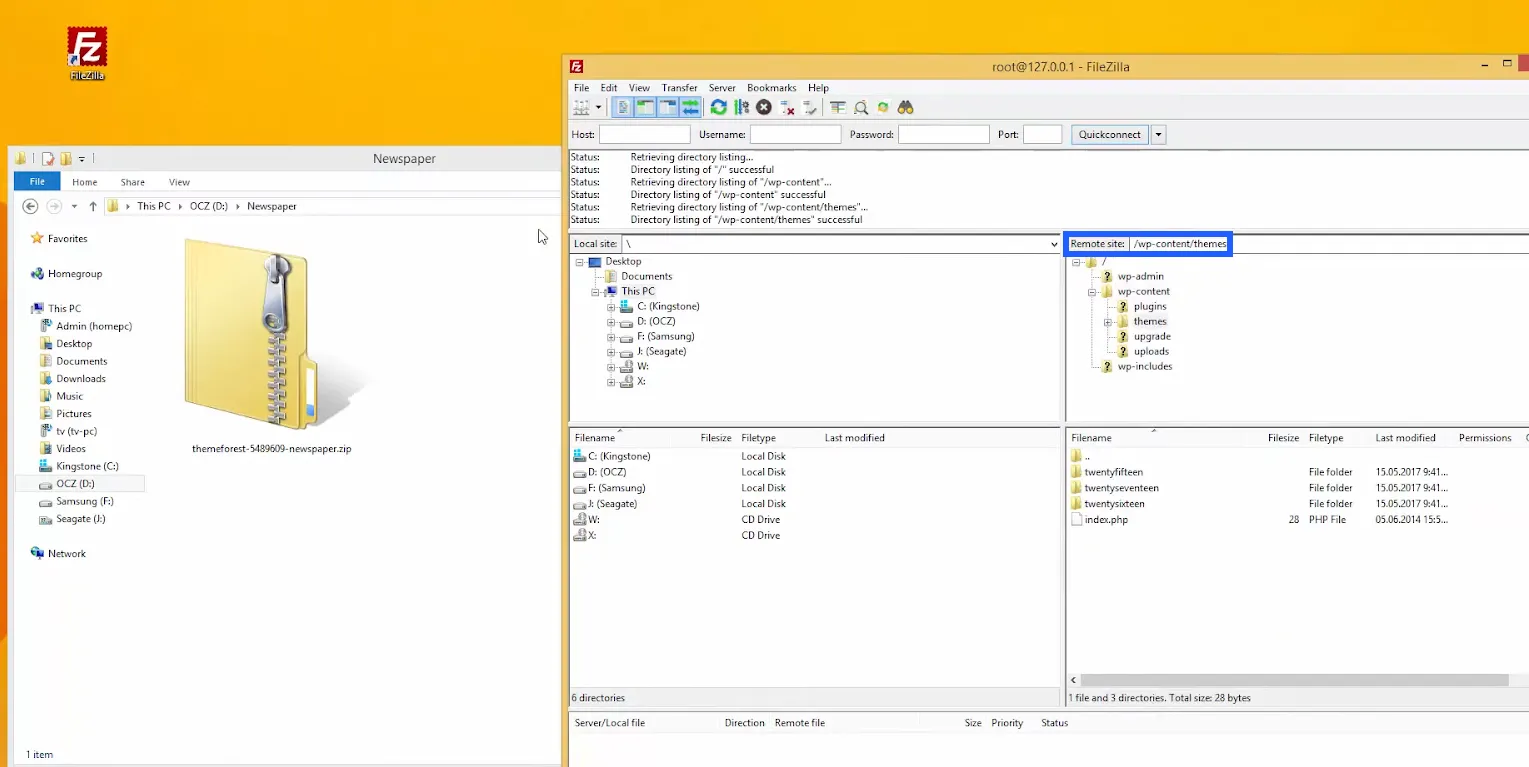Open the directory listing filters dialog
The image size is (1529, 767).
click(838, 107)
